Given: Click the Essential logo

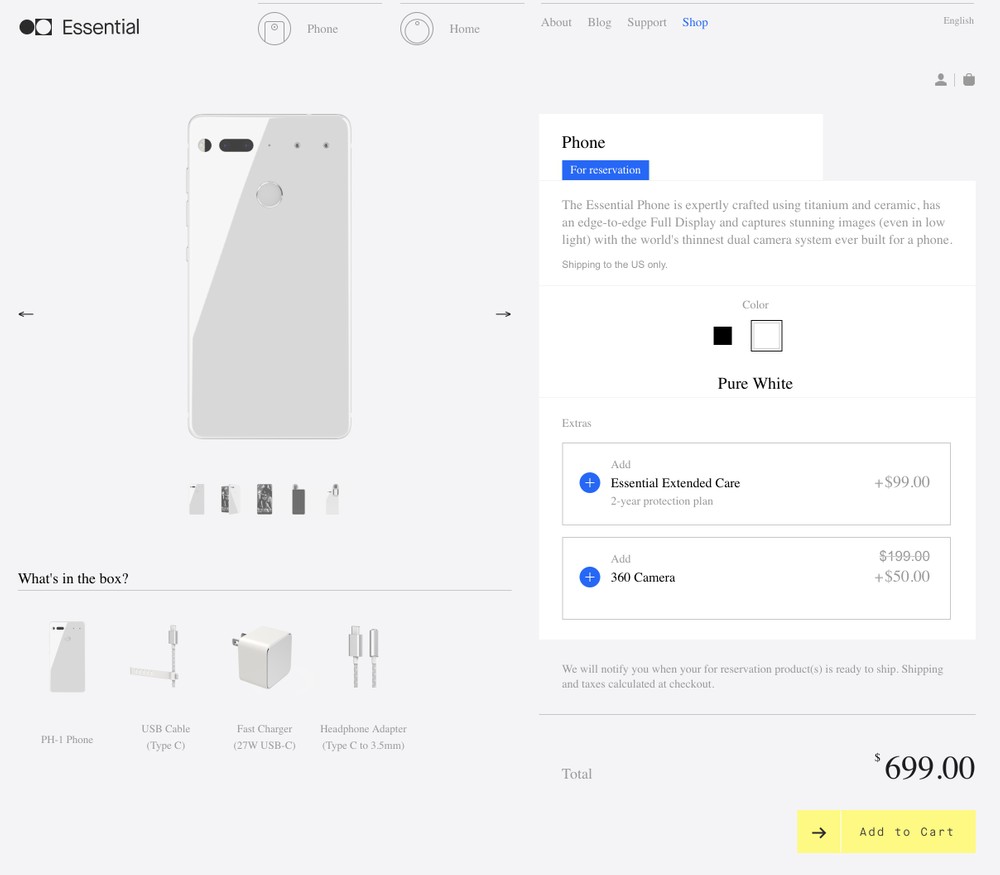Looking at the screenshot, I should tap(80, 27).
